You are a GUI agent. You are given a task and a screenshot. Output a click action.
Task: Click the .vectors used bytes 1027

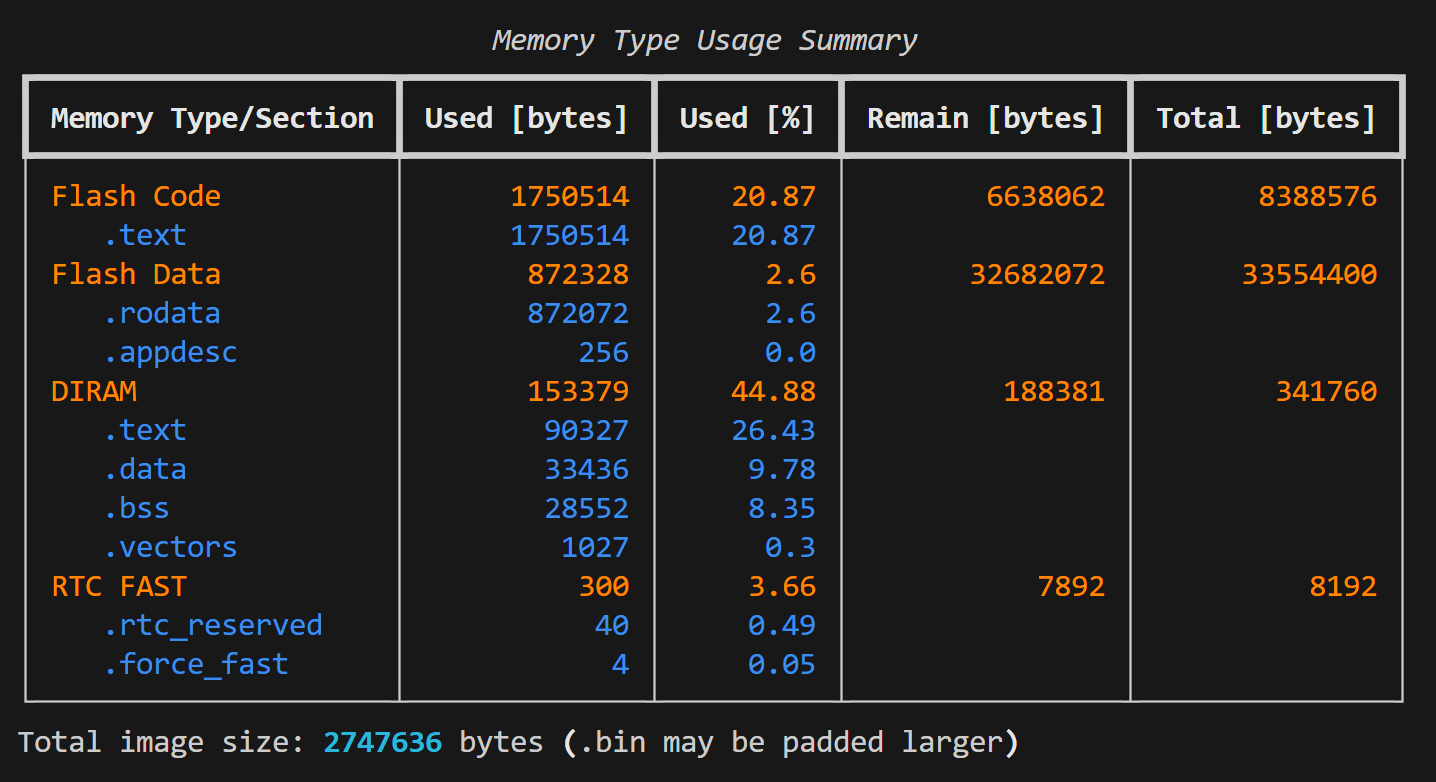pyautogui.click(x=595, y=547)
